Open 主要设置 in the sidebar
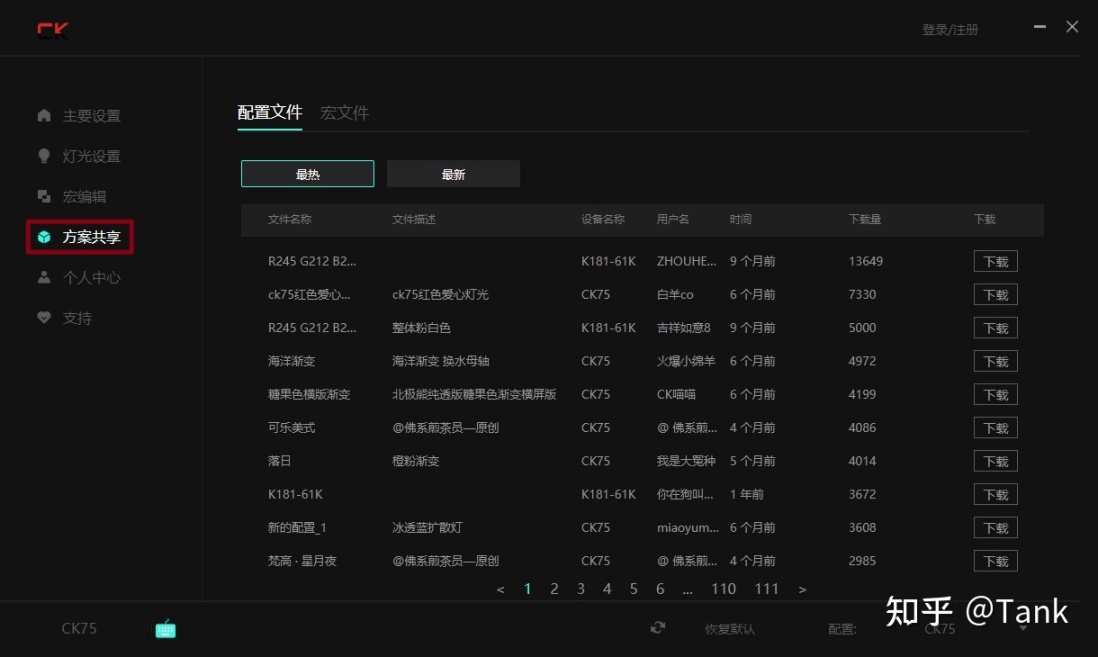 pyautogui.click(x=91, y=116)
